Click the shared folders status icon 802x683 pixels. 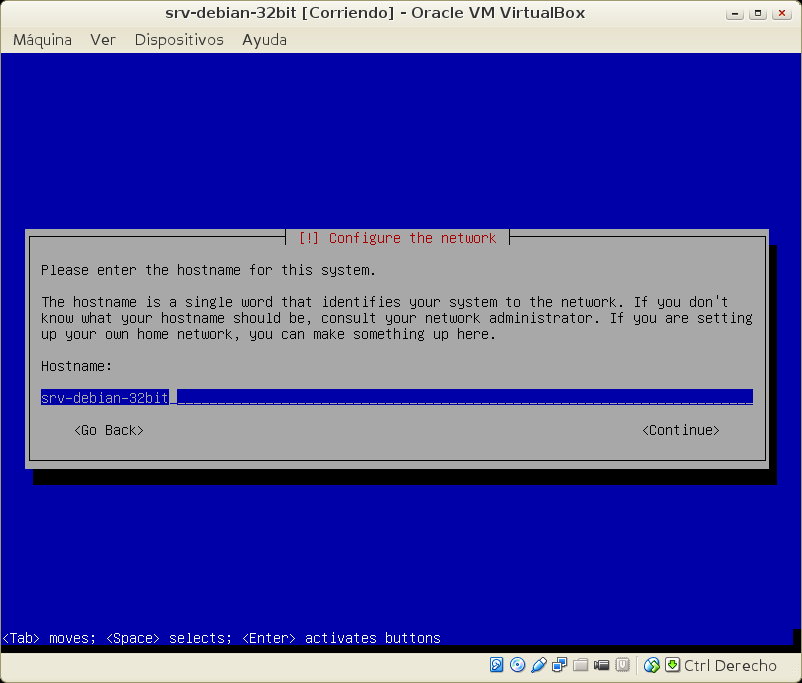tap(581, 665)
